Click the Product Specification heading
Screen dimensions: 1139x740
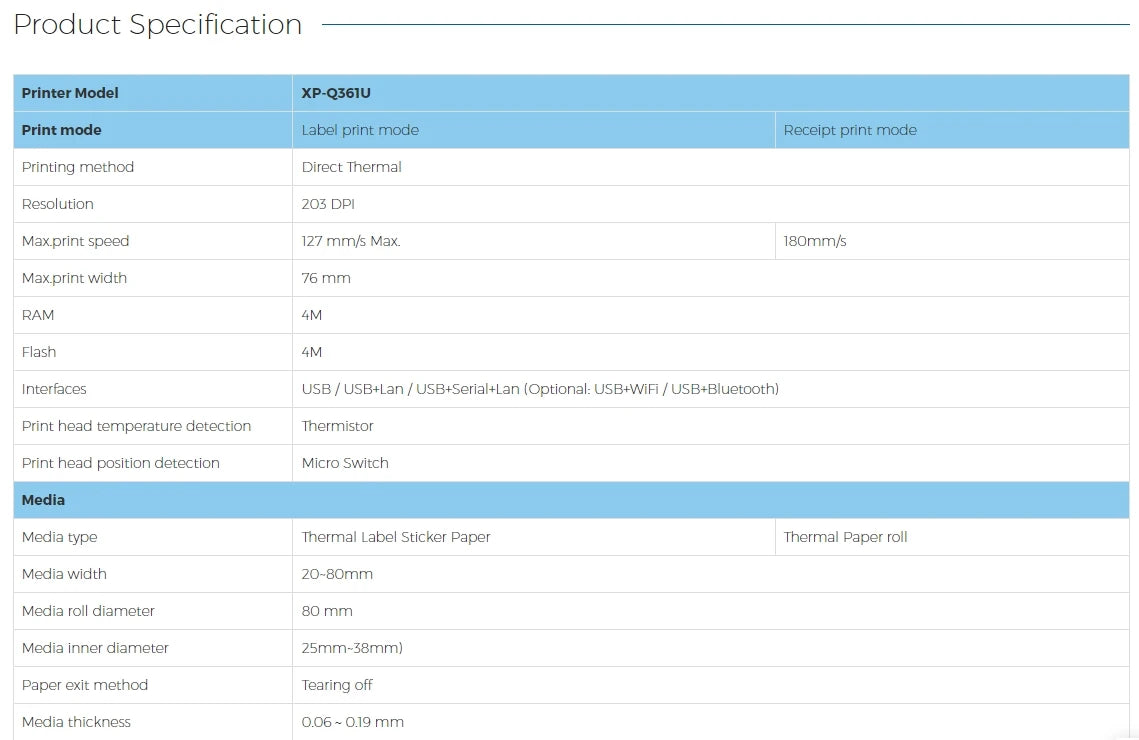[158, 25]
